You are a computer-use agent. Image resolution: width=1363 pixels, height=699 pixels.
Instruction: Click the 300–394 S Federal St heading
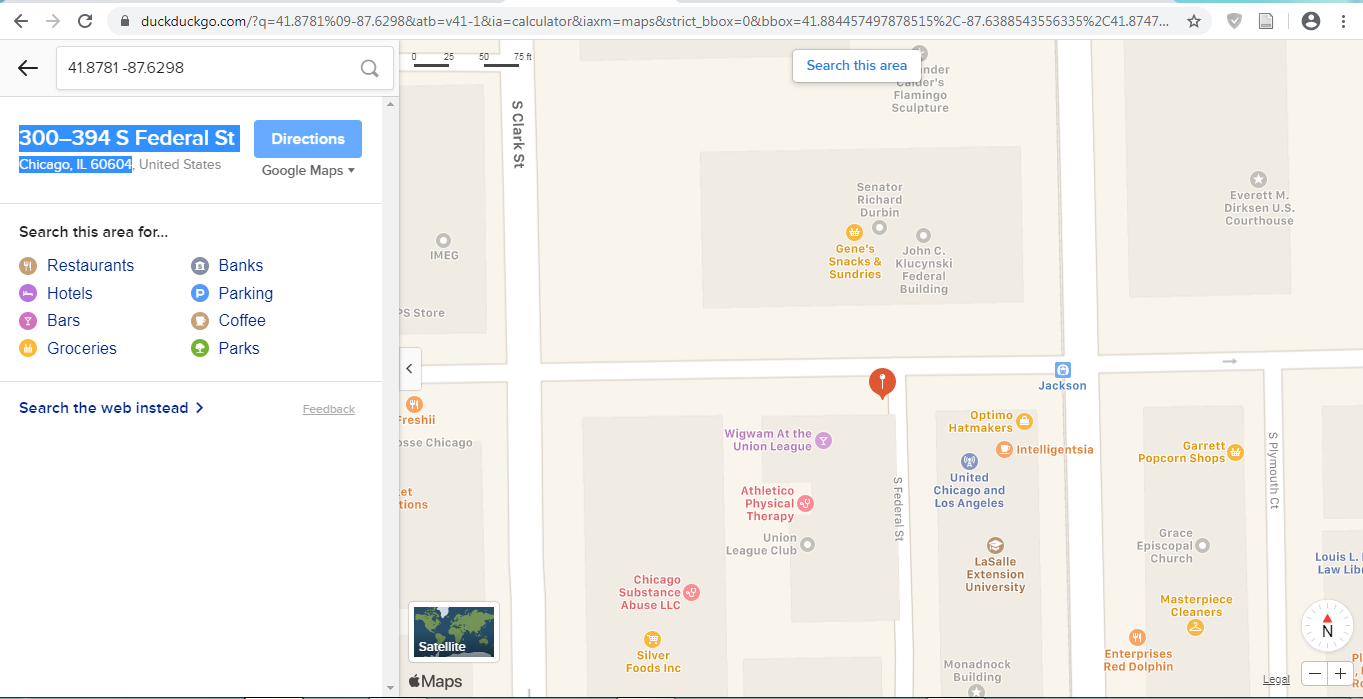point(127,138)
